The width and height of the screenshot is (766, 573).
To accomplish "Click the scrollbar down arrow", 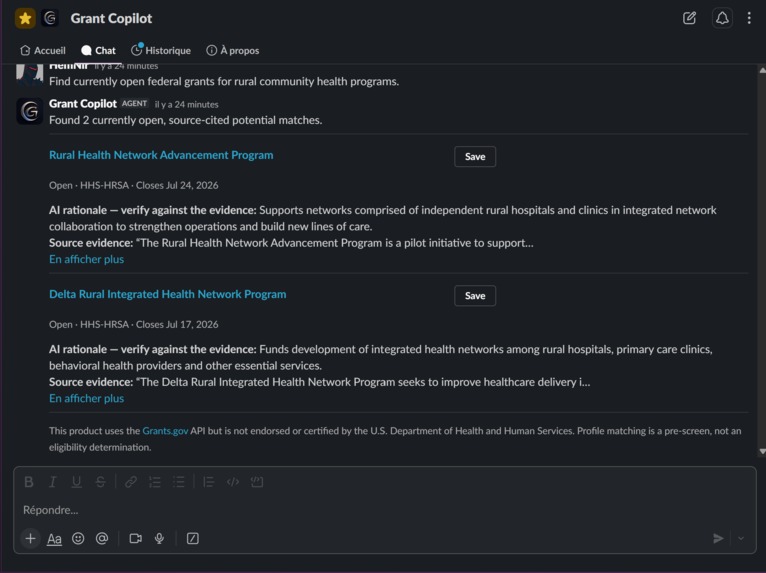I will pos(762,452).
